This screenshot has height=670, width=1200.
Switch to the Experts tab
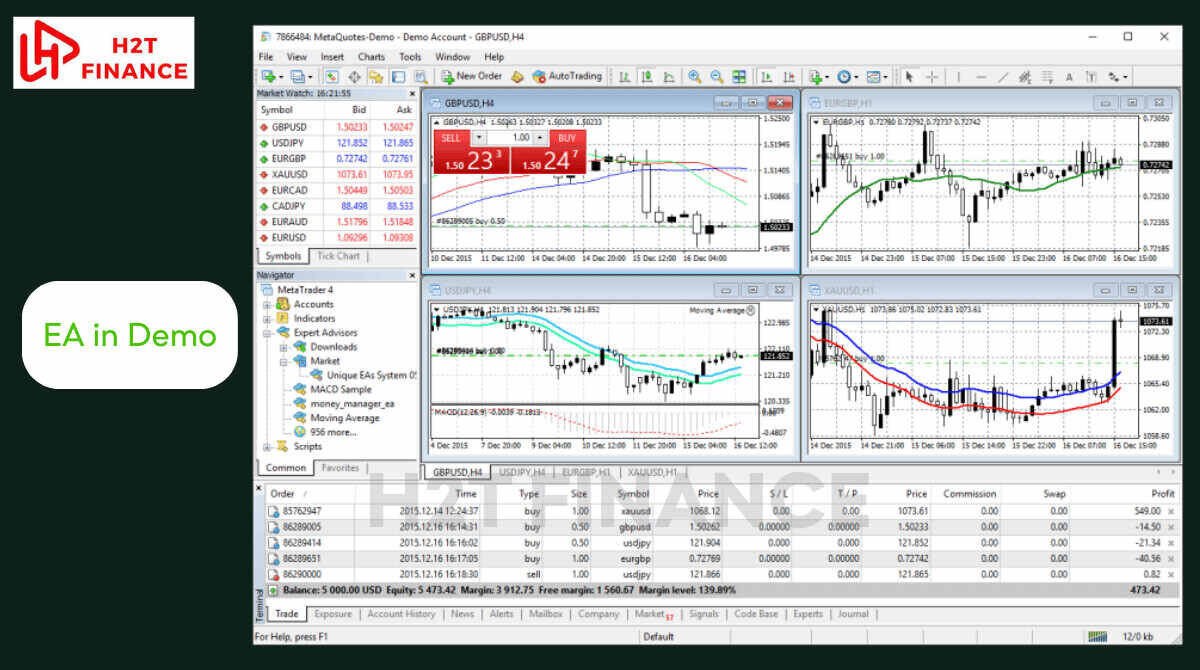click(808, 614)
